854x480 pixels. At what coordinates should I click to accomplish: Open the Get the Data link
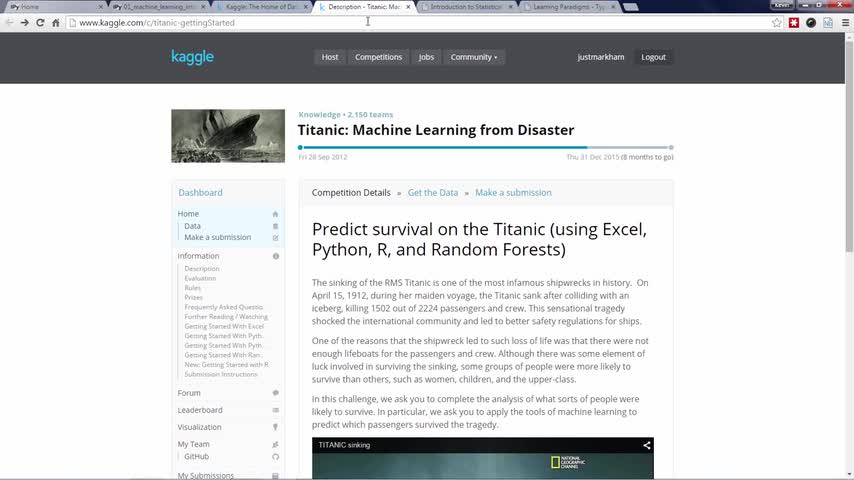pyautogui.click(x=433, y=193)
